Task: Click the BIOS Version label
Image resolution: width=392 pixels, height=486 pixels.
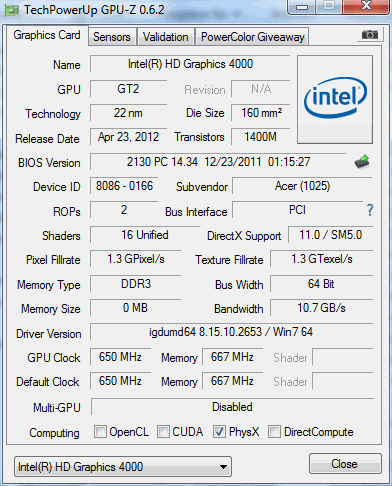Action: (49, 163)
